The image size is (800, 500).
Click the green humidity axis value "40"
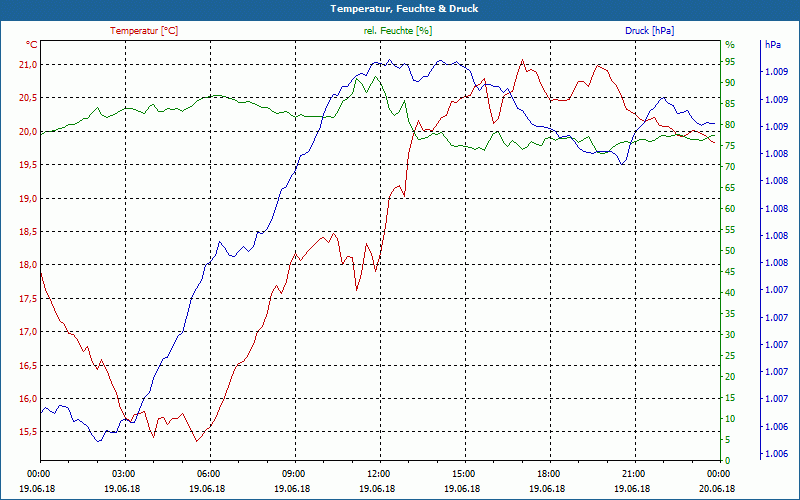730,293
